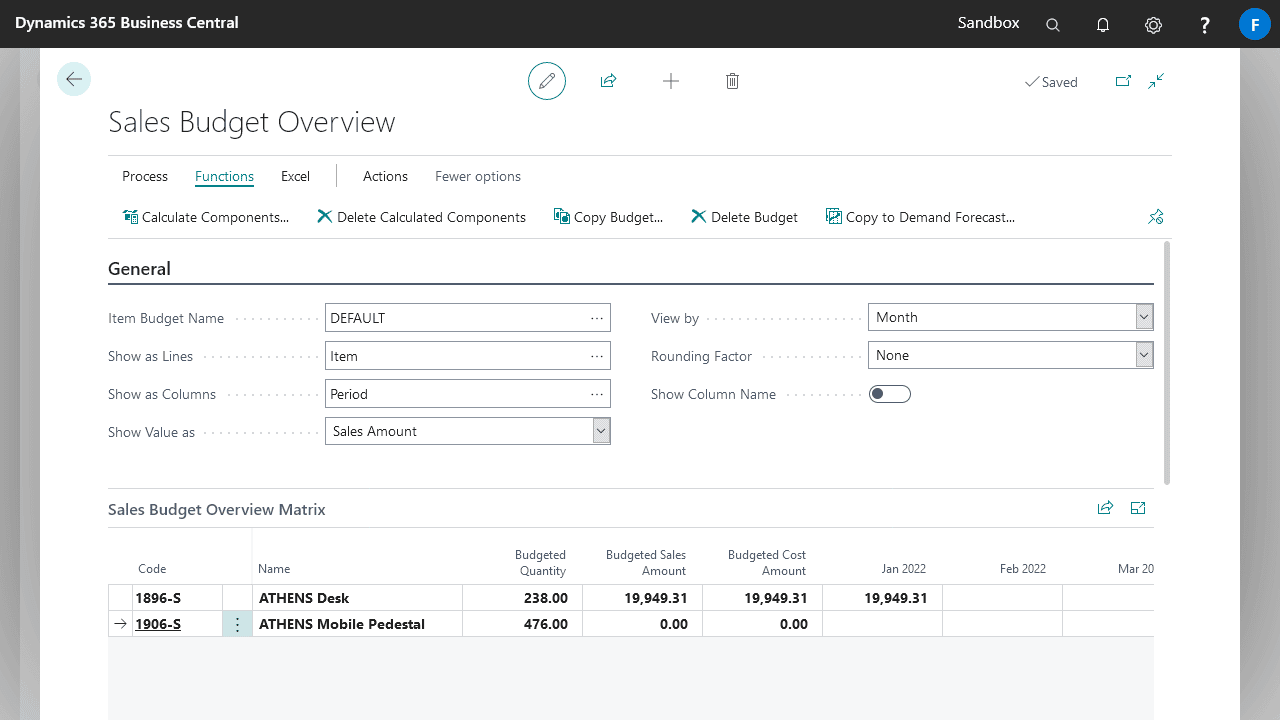Click the trash delete icon

[732, 81]
